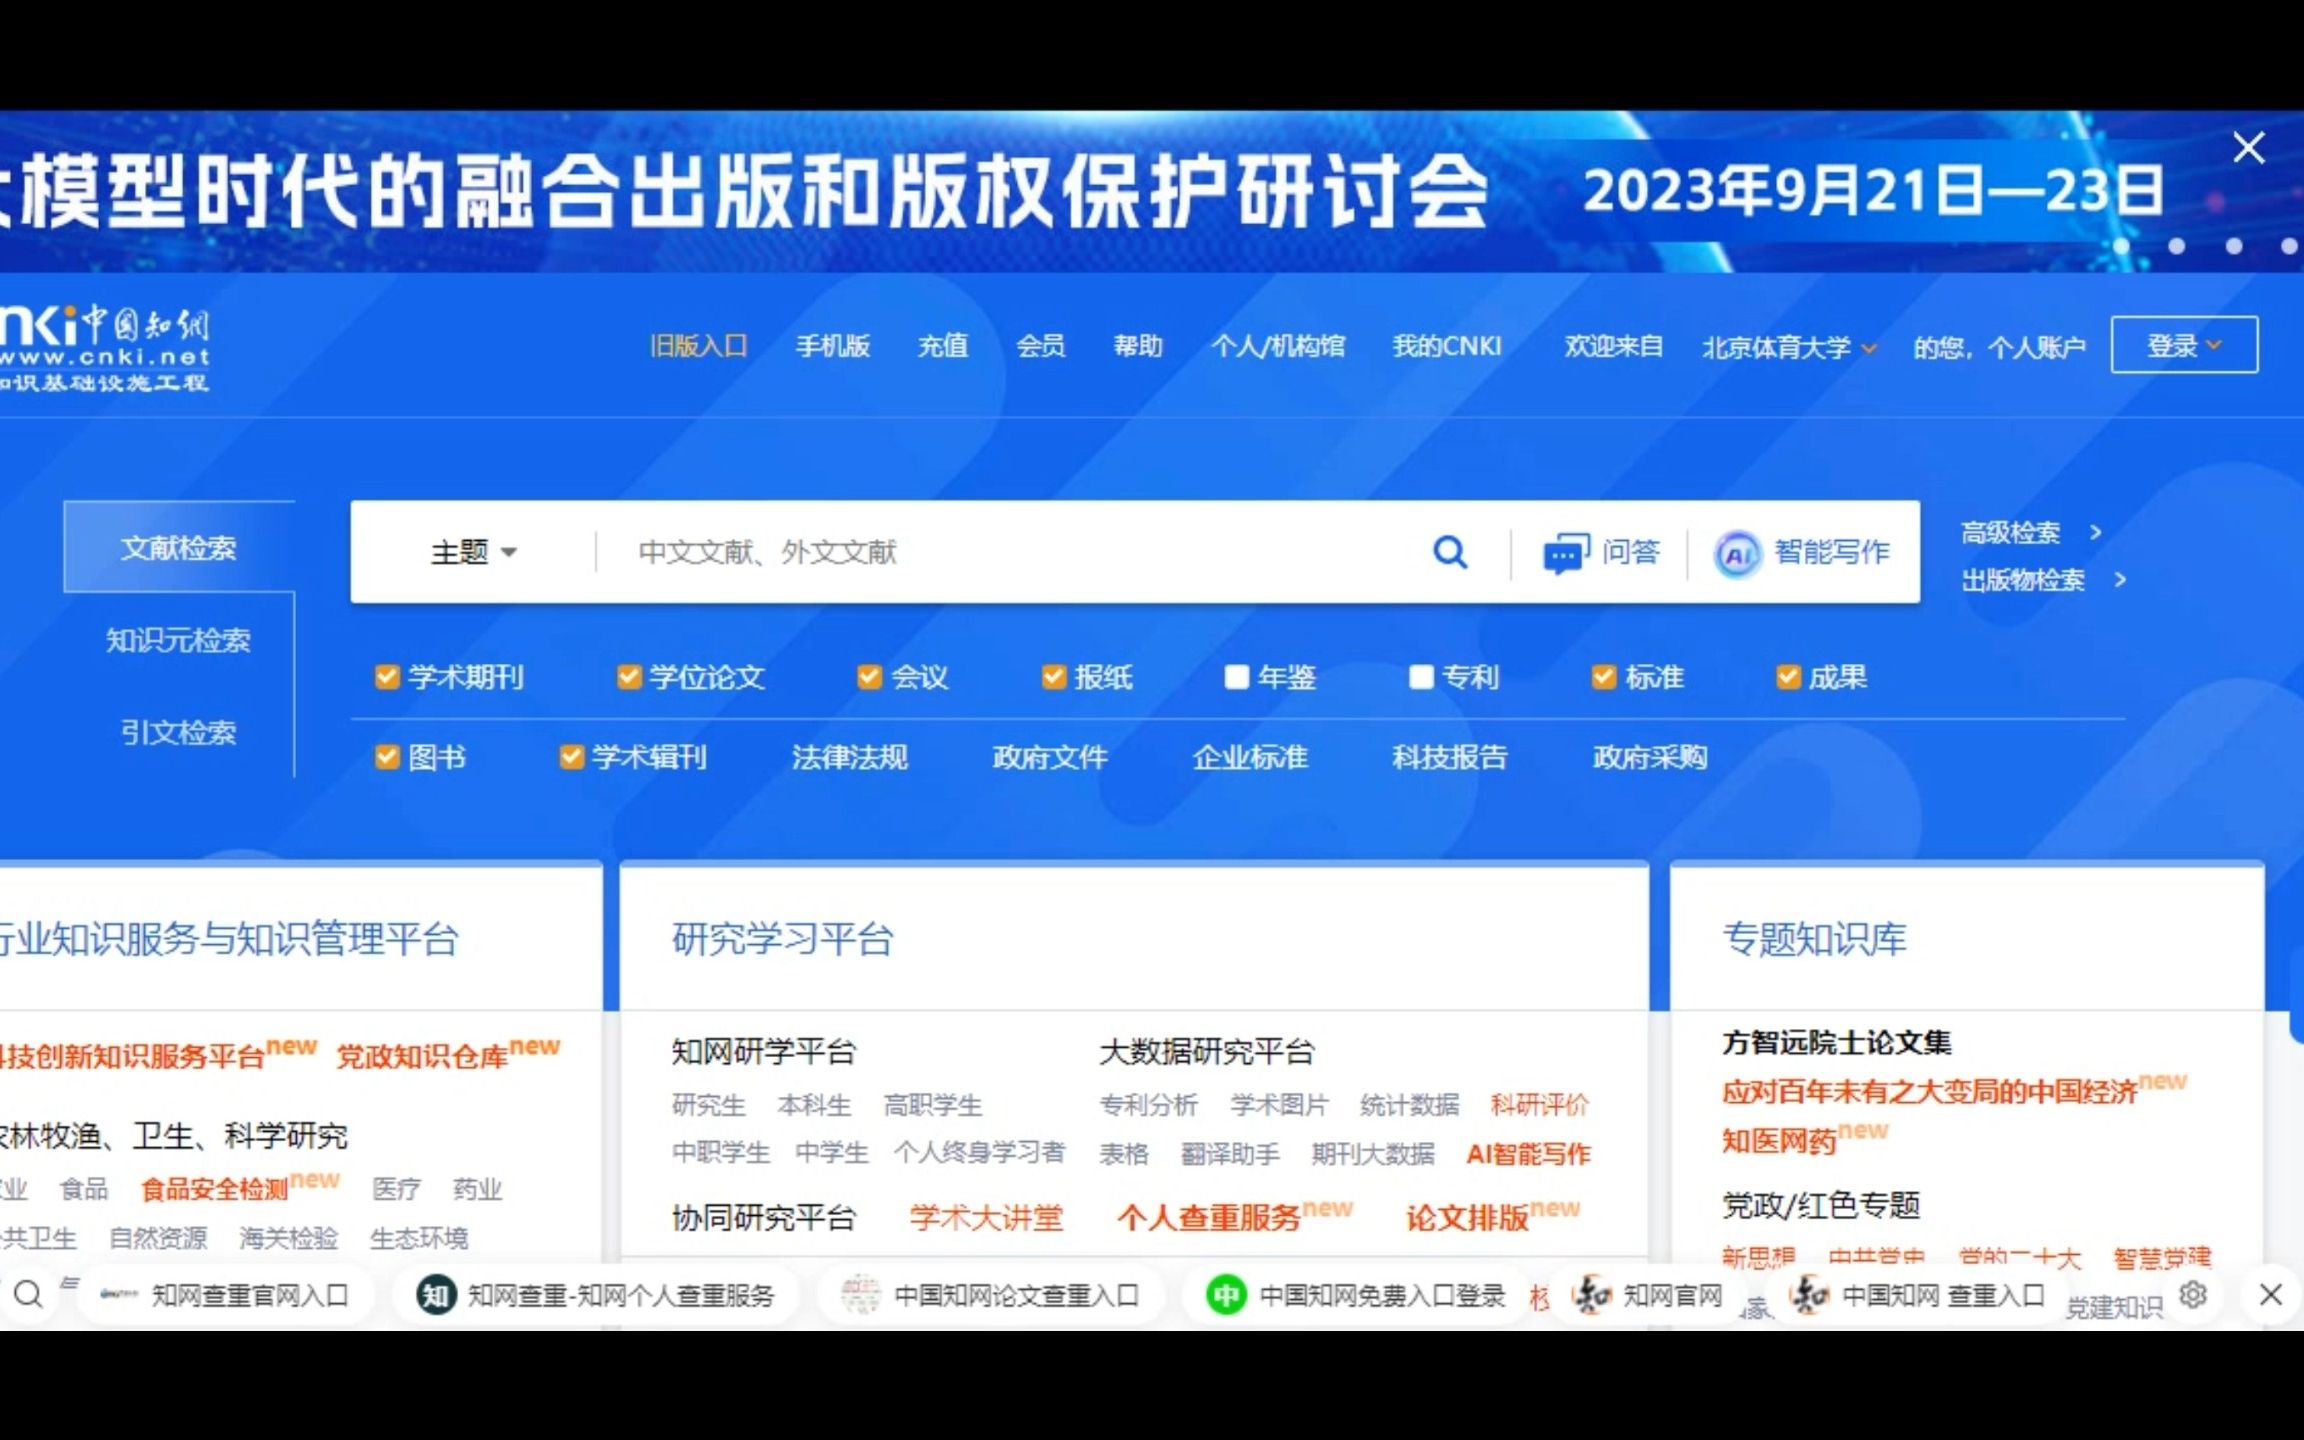2304x1440 pixels.
Task: Click the 大模型时代 conference banner
Action: pyautogui.click(x=1152, y=191)
